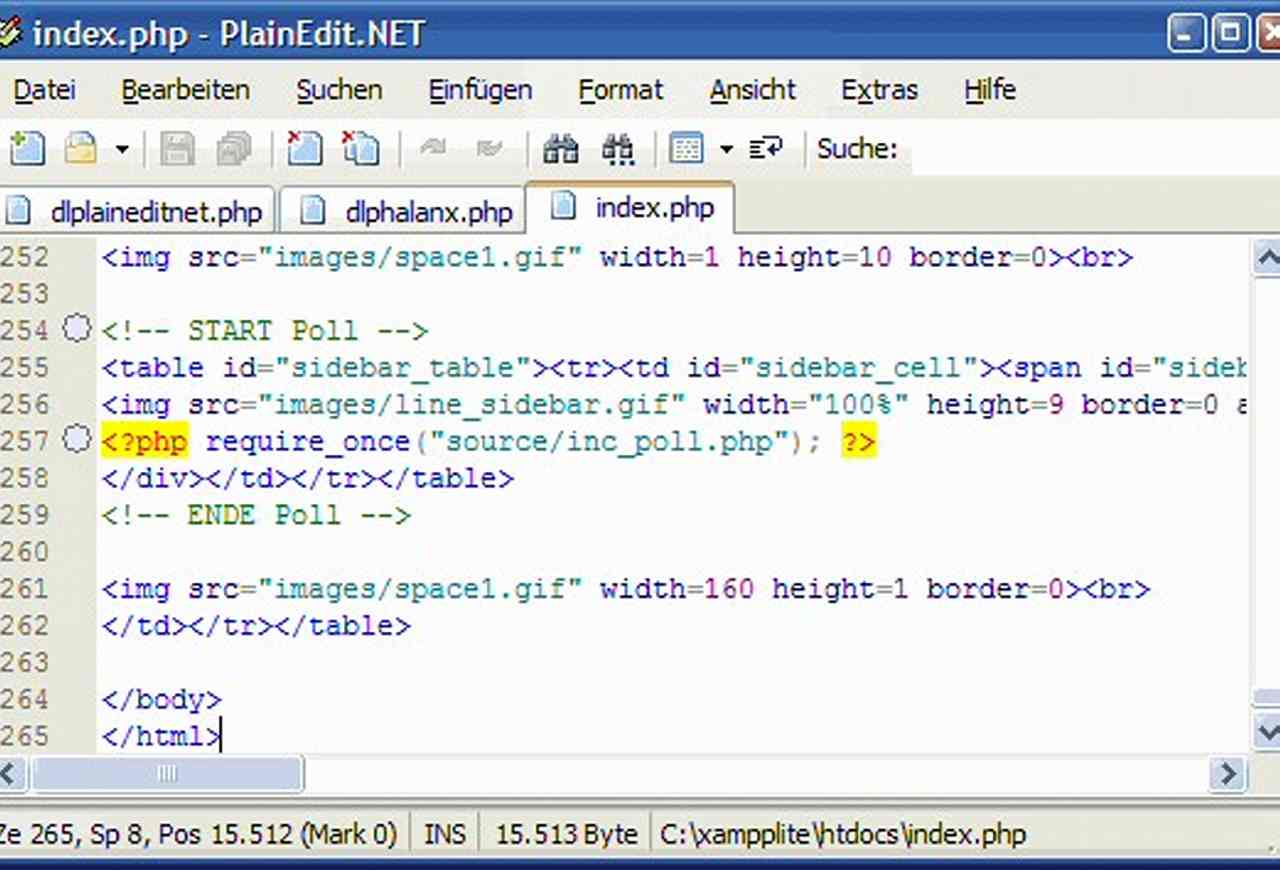Click the horizontal scrollbar thumb
The width and height of the screenshot is (1280, 870).
(x=167, y=773)
